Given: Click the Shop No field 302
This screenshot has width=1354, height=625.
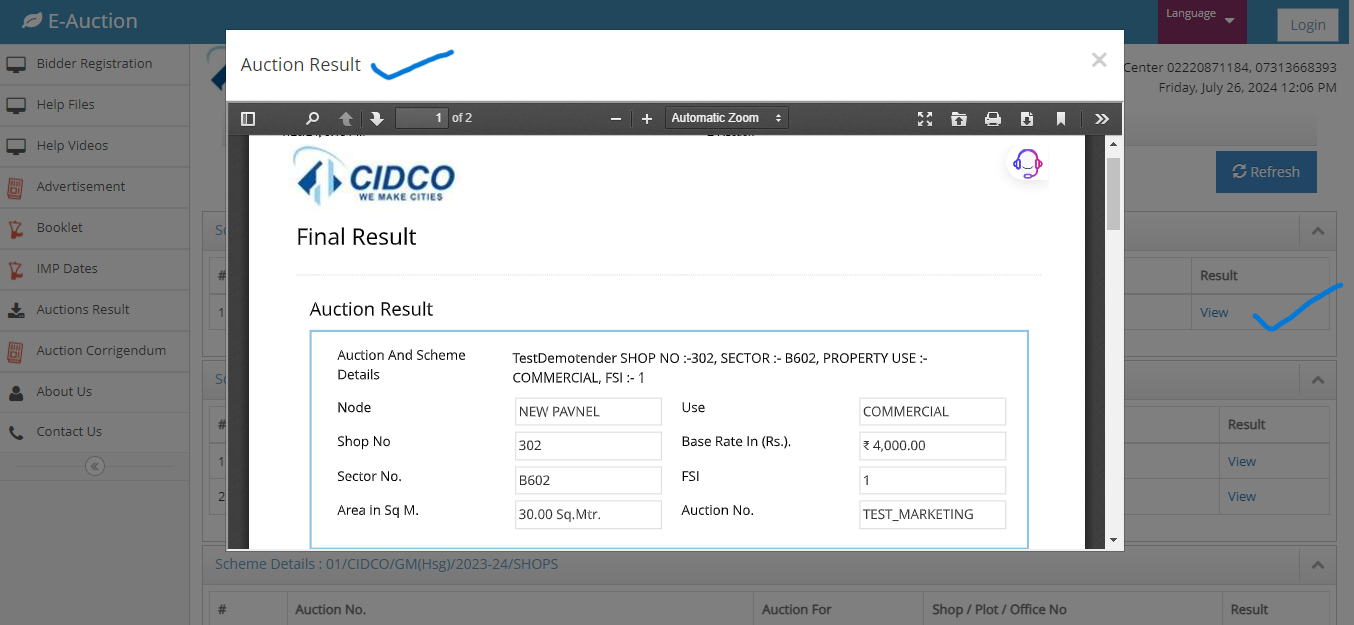Looking at the screenshot, I should 588,446.
